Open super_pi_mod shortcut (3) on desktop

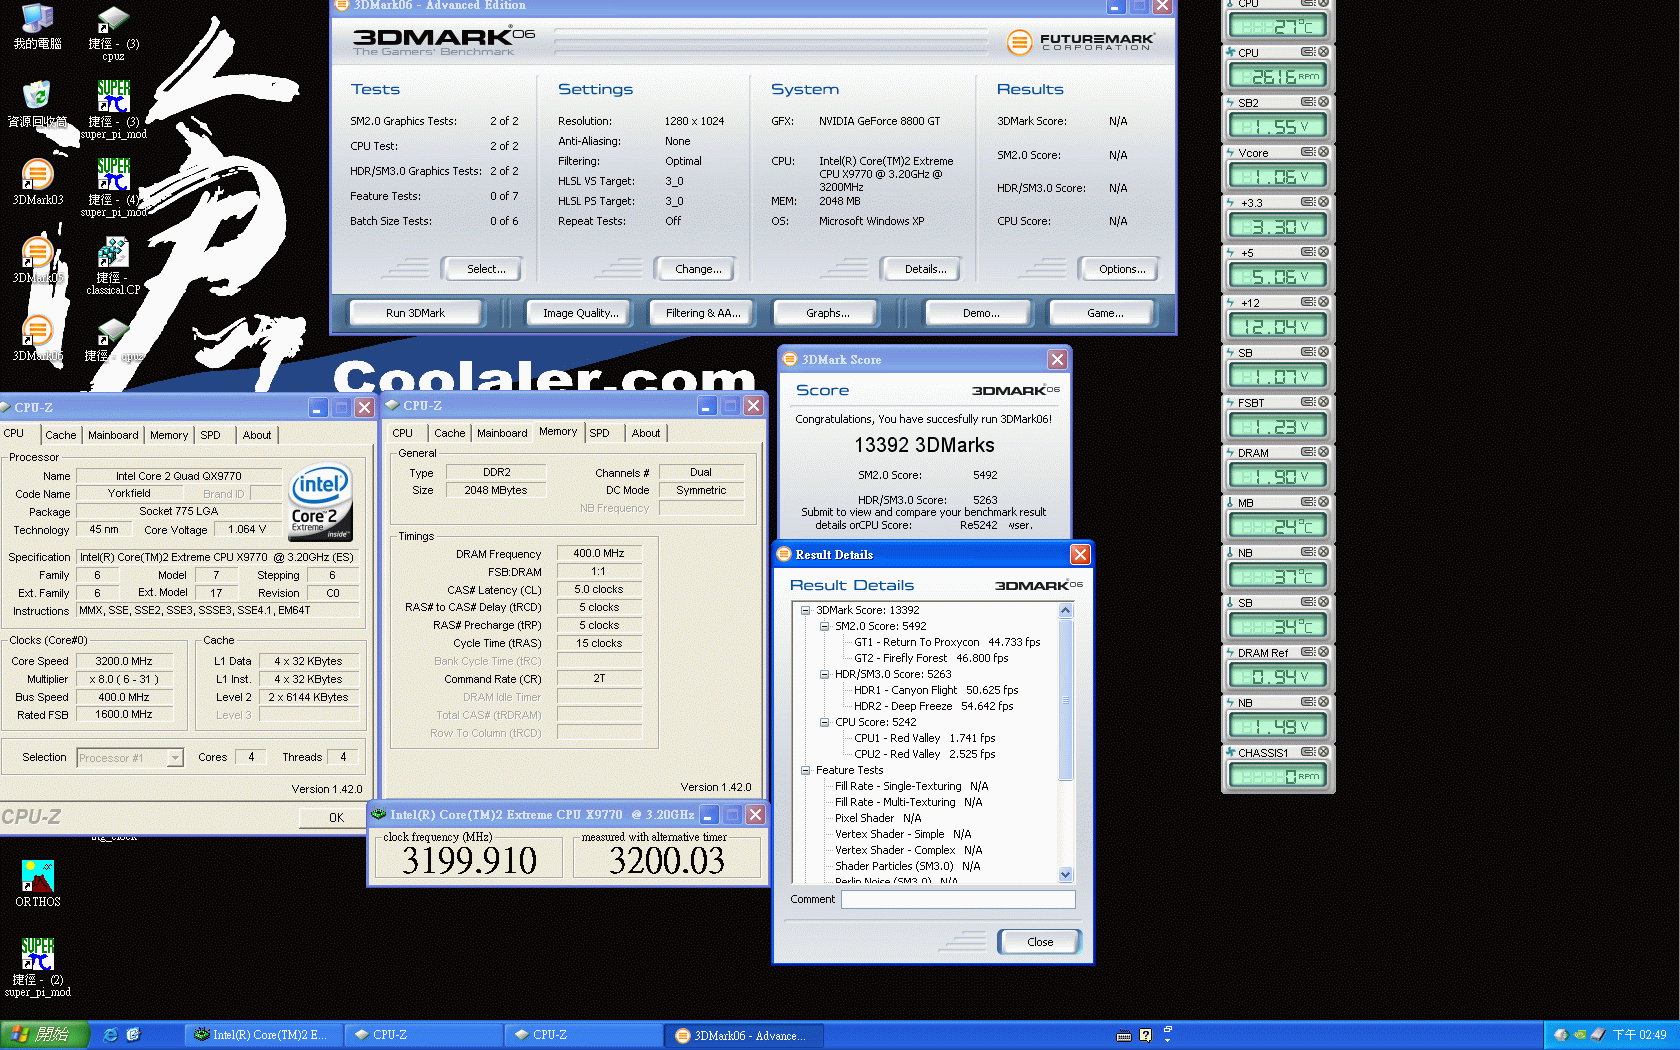pyautogui.click(x=113, y=109)
